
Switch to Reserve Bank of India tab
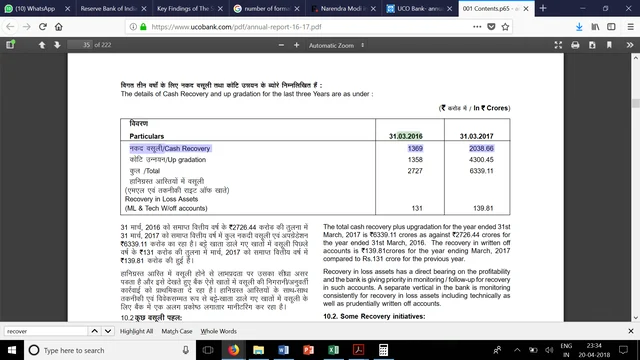[x=108, y=9]
